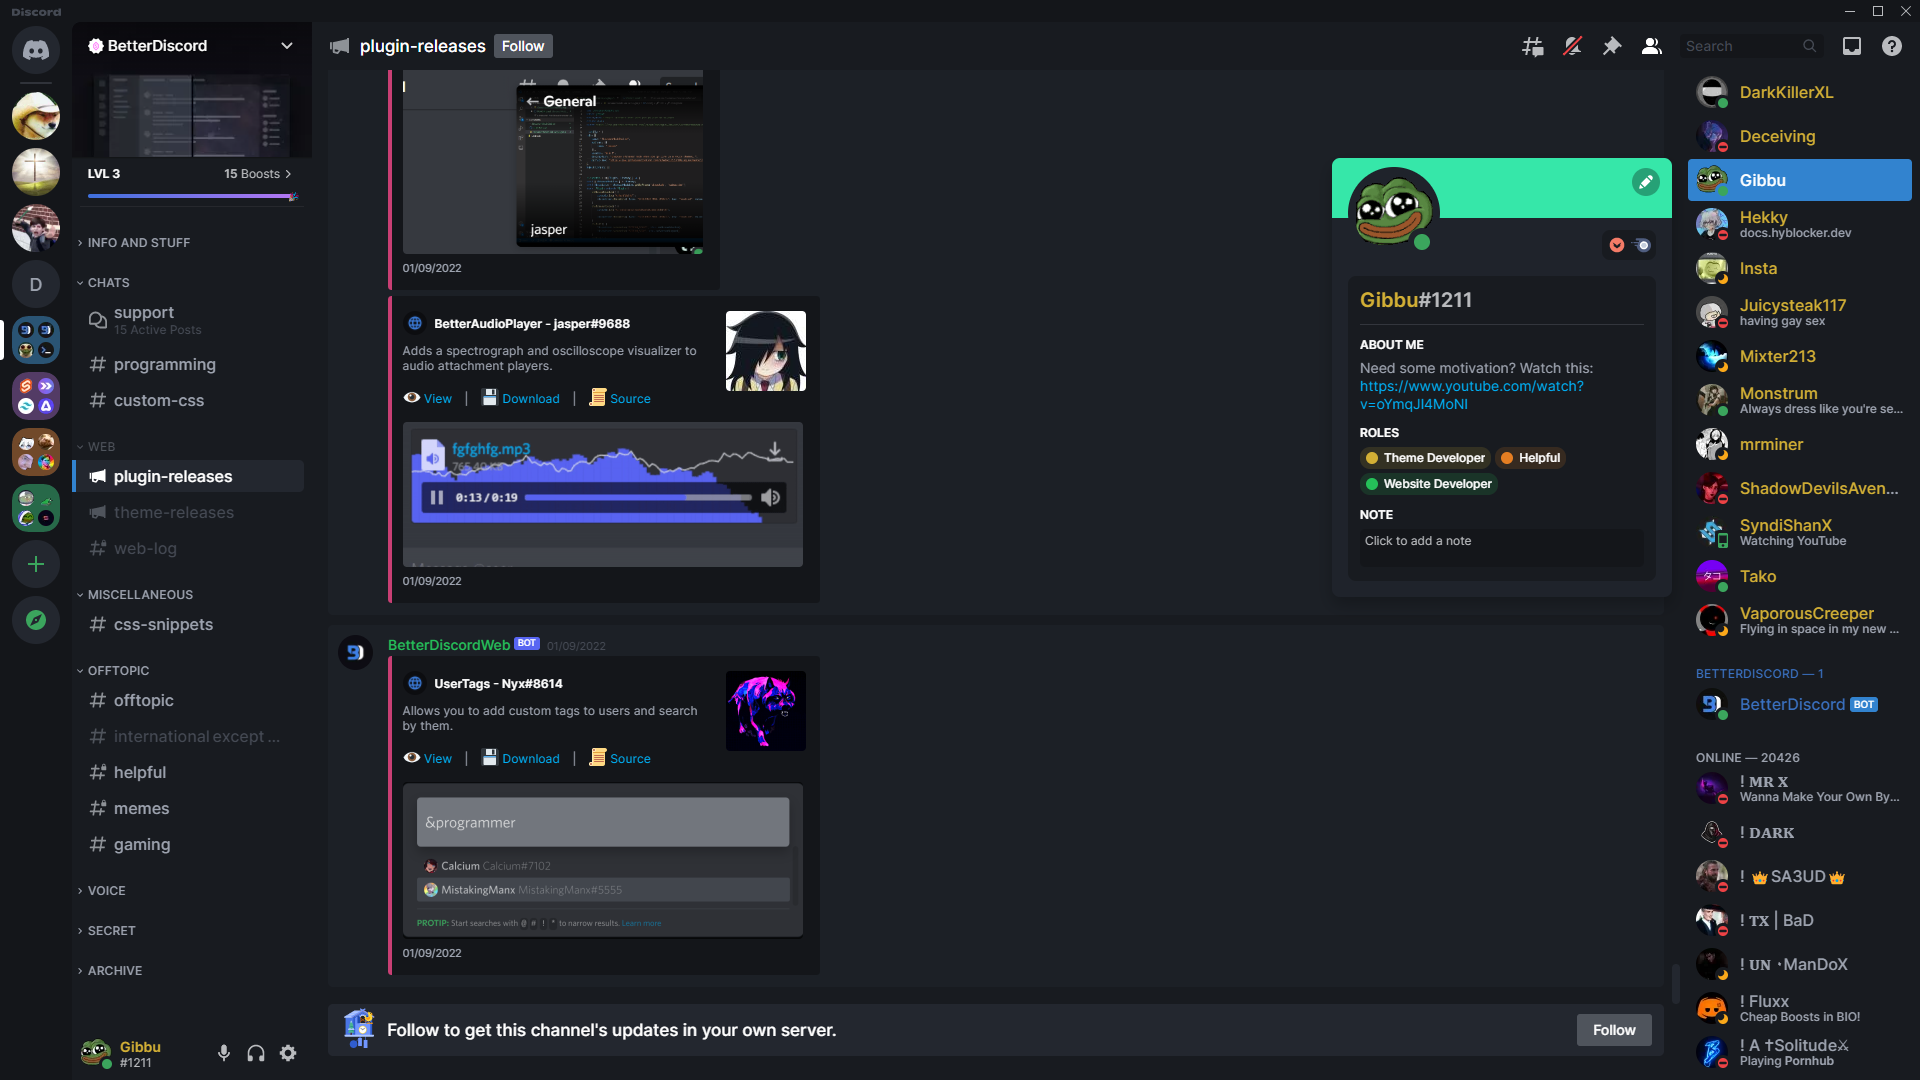1920x1080 pixels.
Task: Switch to the theme-releases channel
Action: 173,512
